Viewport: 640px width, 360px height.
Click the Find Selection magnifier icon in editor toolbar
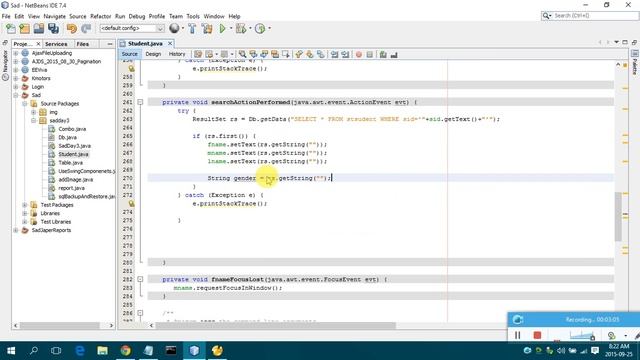(x=242, y=54)
